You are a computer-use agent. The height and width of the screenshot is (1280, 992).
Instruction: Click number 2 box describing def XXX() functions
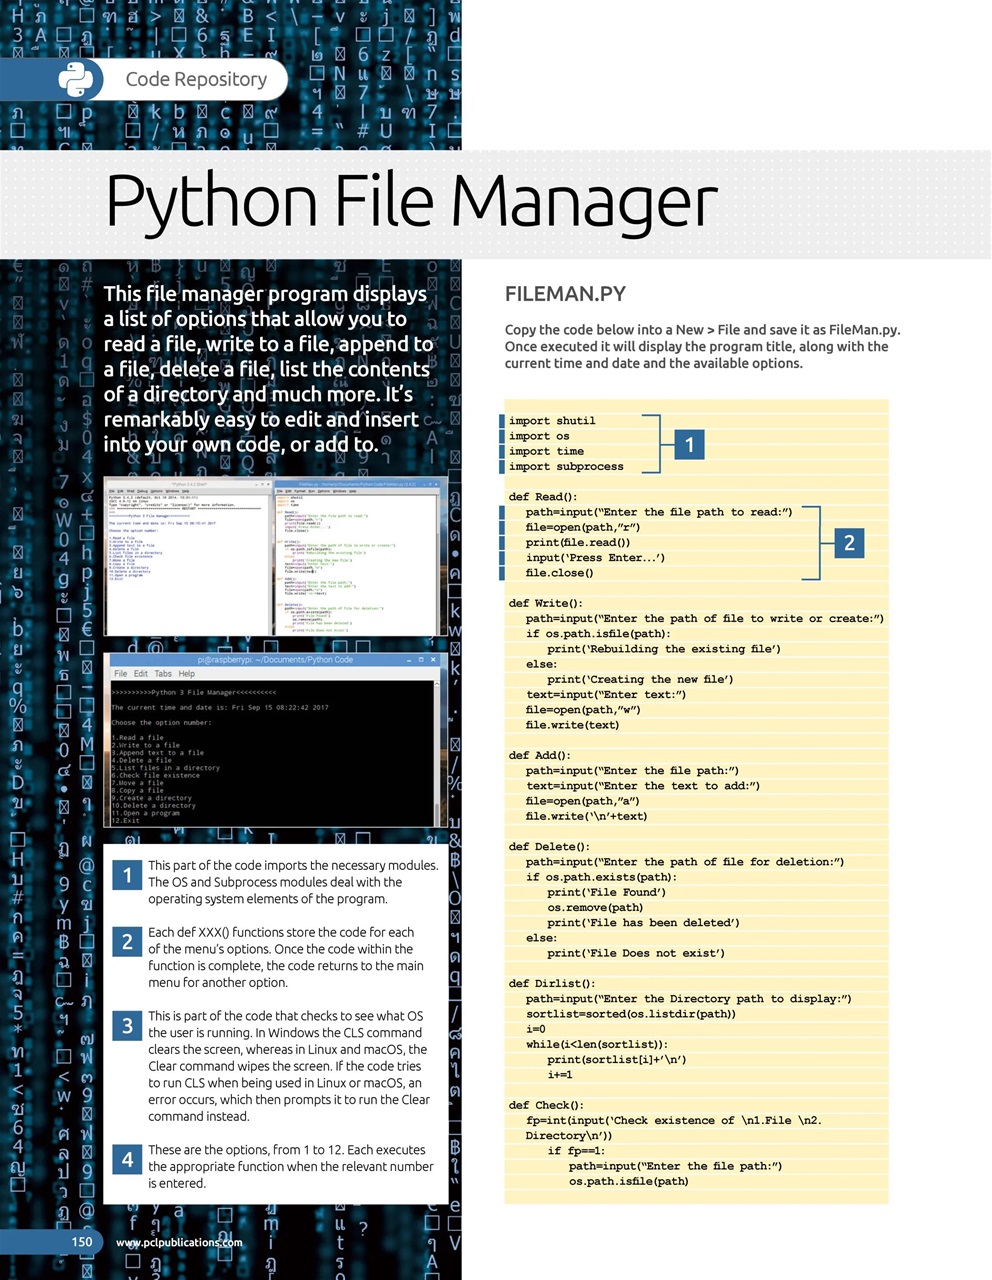(x=127, y=942)
